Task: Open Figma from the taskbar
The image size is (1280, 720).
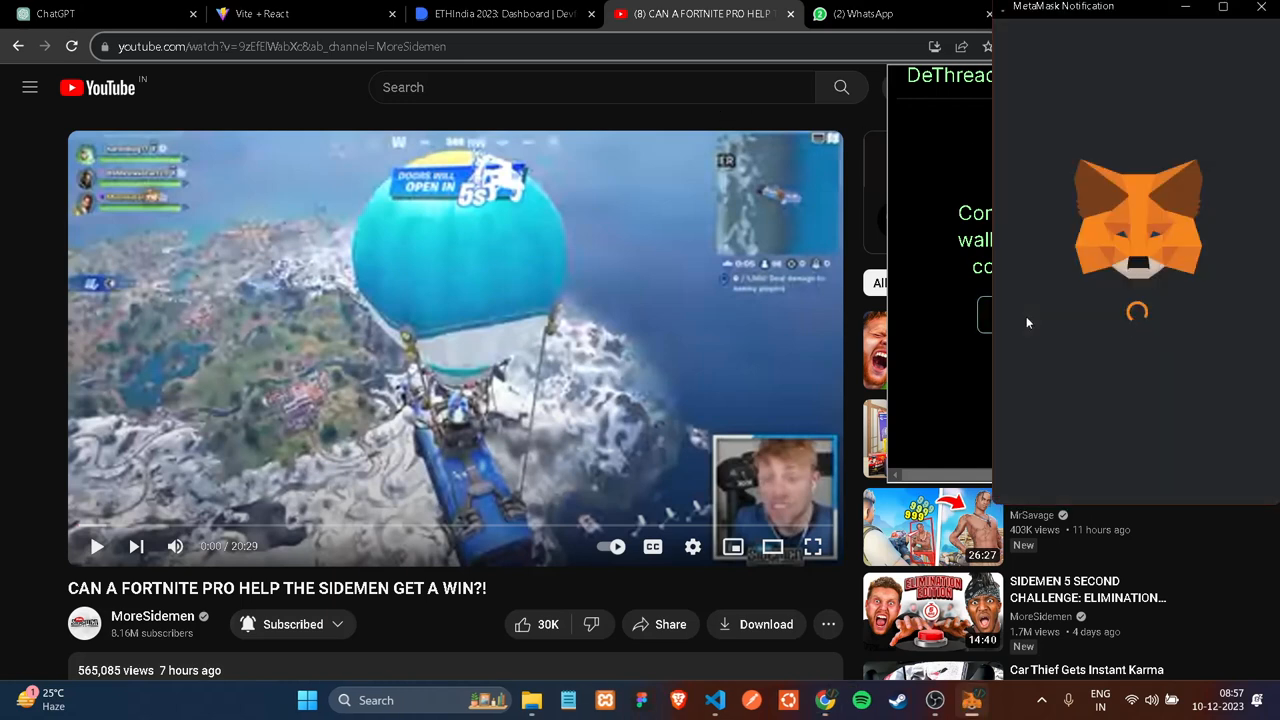Action: click(642, 700)
